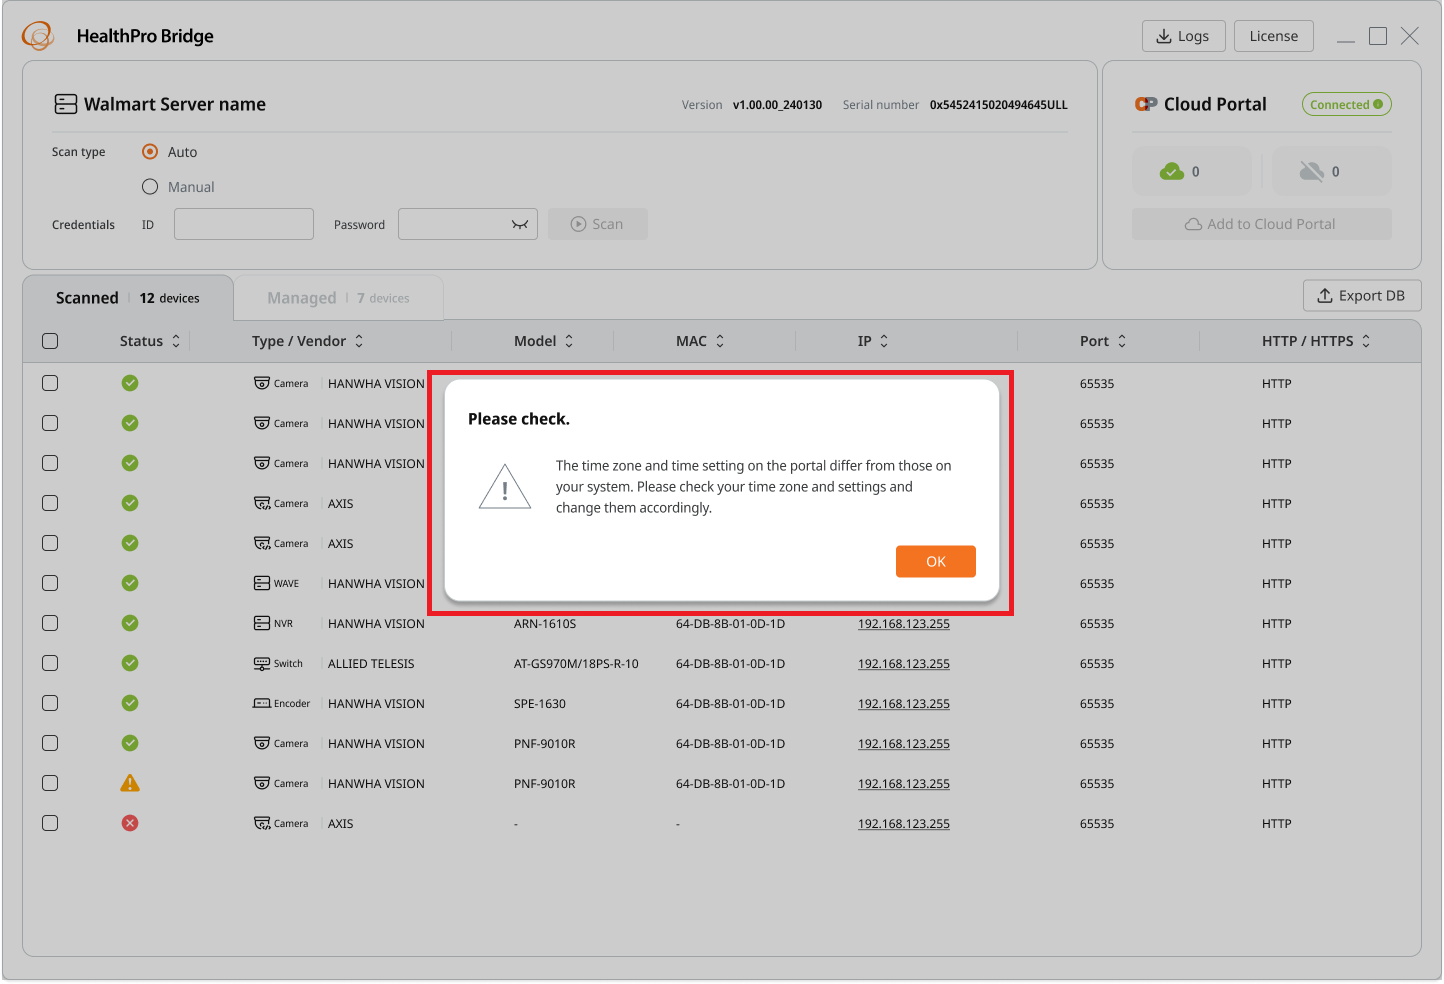The width and height of the screenshot is (1444, 984).
Task: Click the red error status icon
Action: pos(130,823)
